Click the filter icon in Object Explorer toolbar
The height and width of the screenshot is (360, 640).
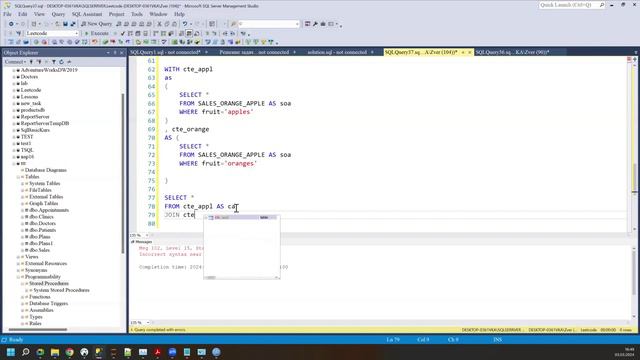(53, 62)
